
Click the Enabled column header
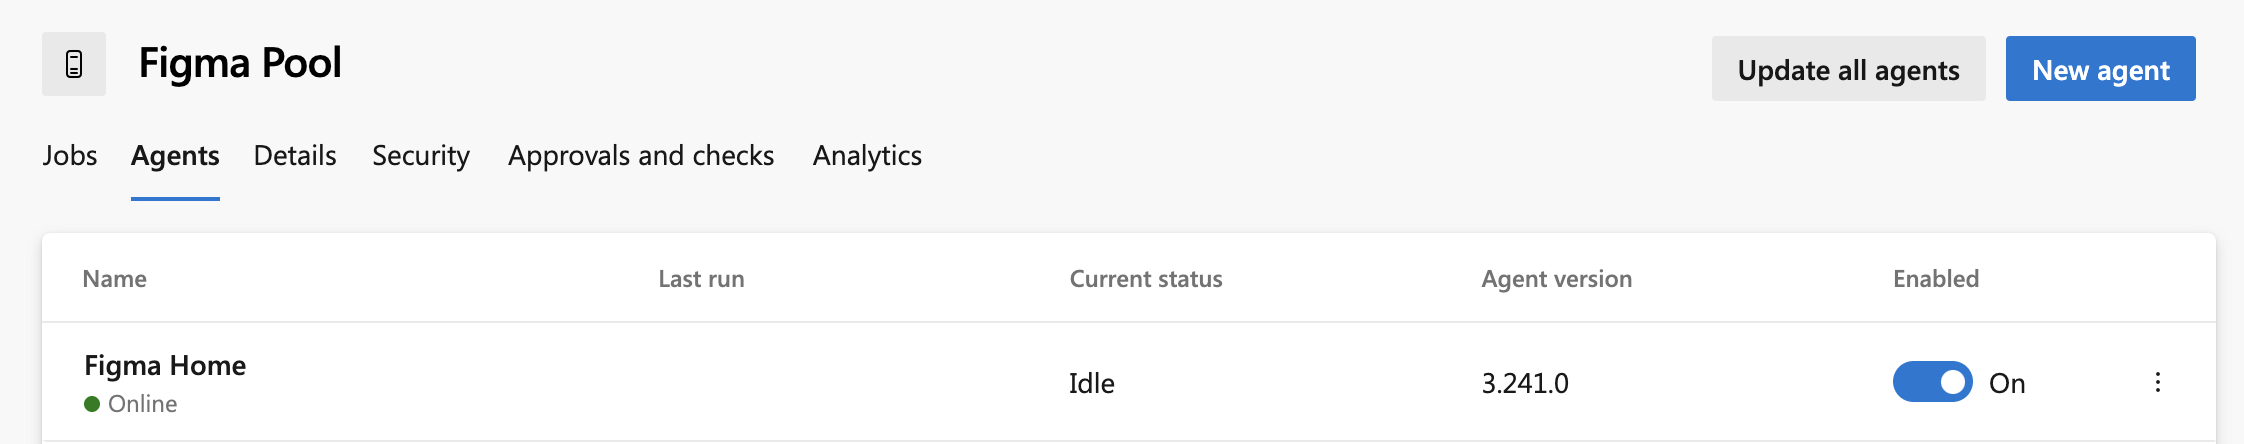[x=1935, y=279]
